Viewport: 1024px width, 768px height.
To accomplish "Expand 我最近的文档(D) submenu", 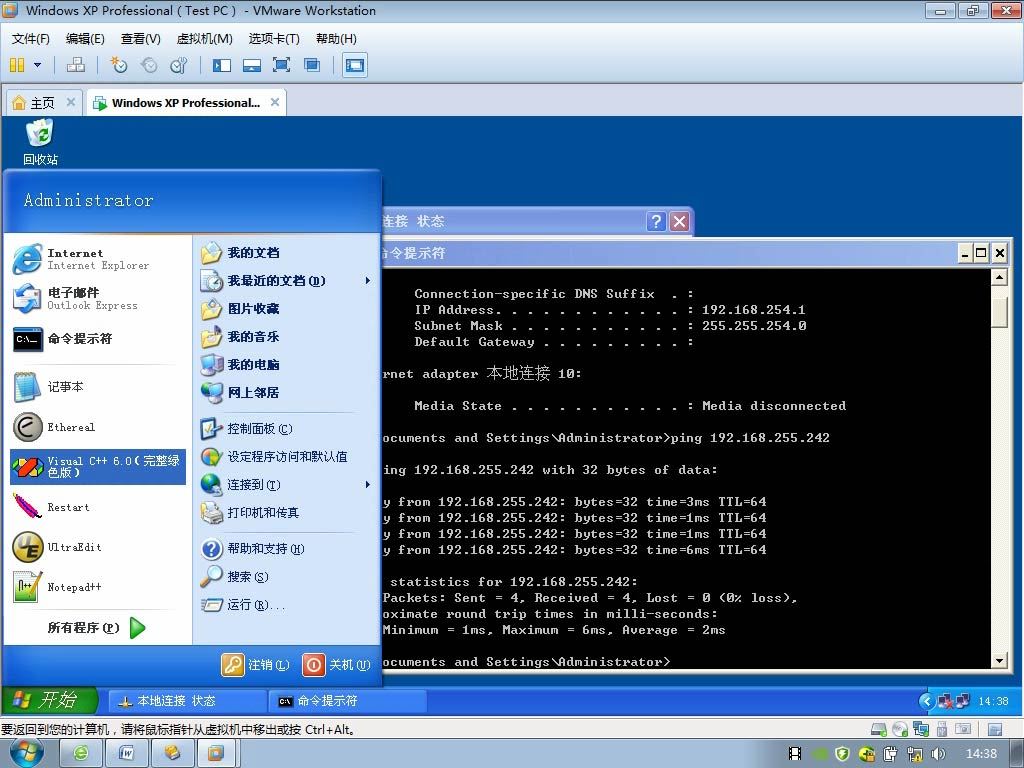I will [x=287, y=281].
